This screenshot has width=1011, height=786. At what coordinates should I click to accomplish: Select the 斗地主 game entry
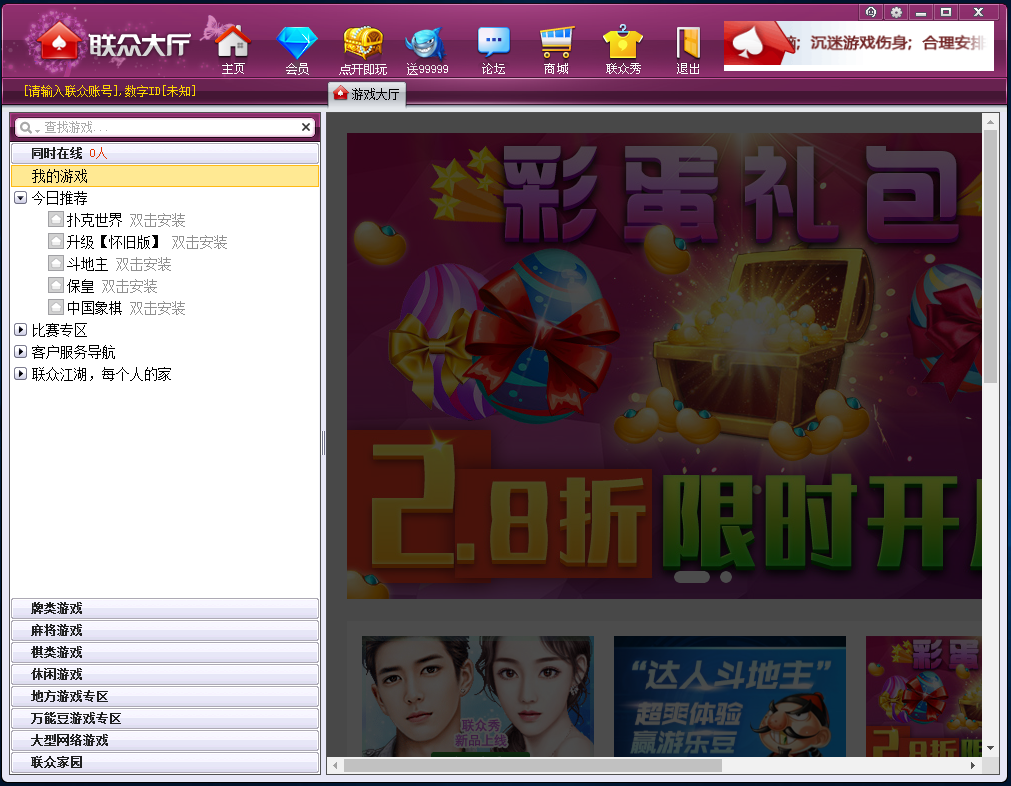(87, 264)
